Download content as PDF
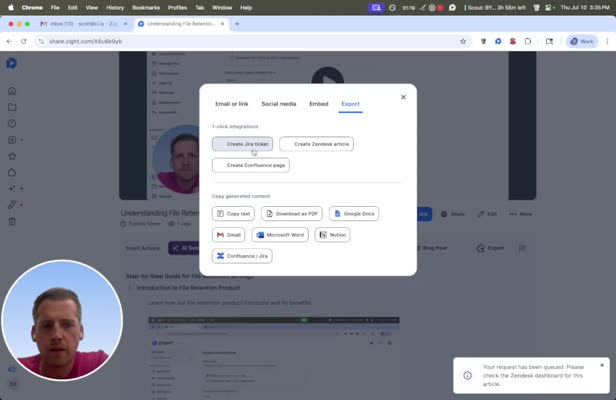The image size is (616, 400). tap(292, 213)
